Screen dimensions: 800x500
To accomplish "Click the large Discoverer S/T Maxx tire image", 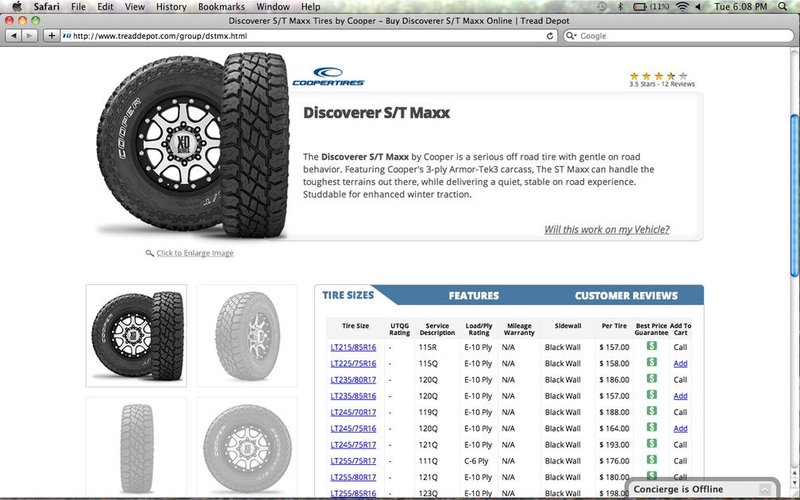I will 193,144.
